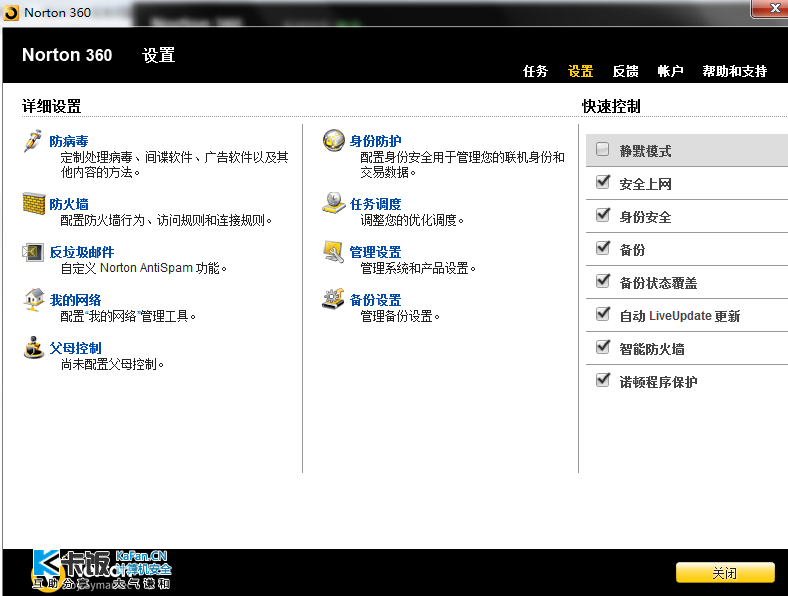Open 反垃圾邮件 settings link

82,252
